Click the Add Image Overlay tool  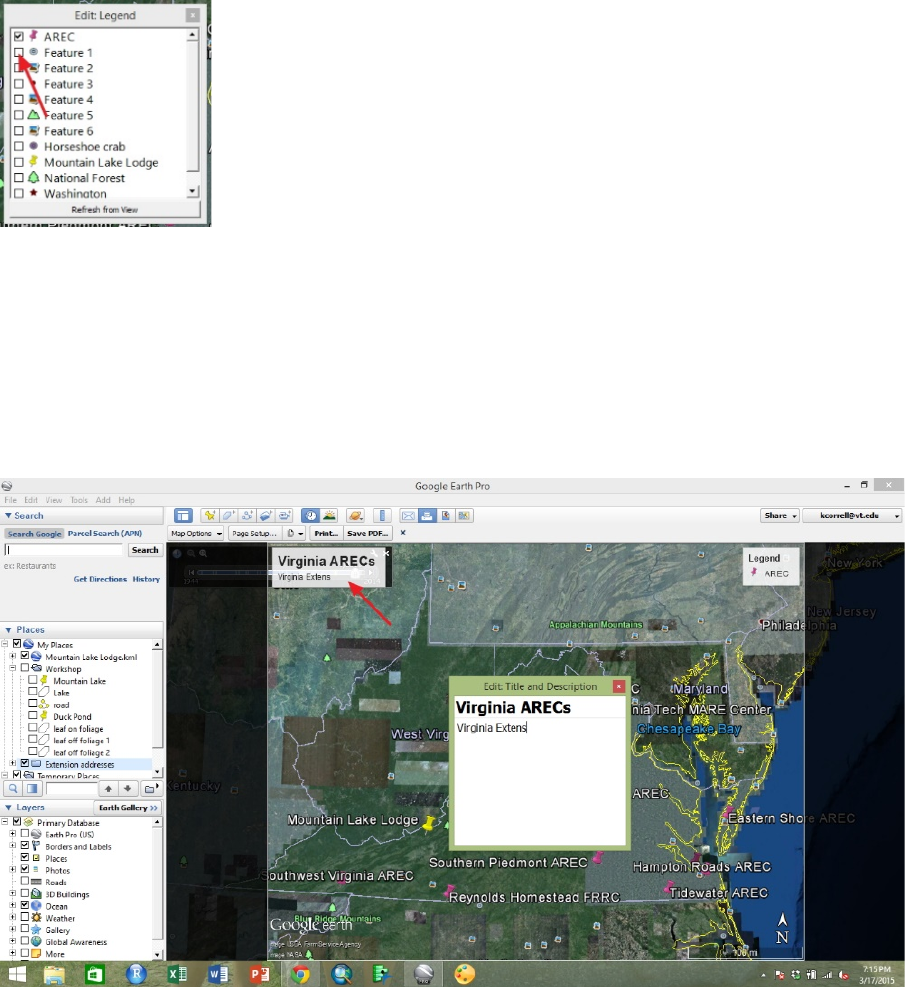[x=266, y=516]
